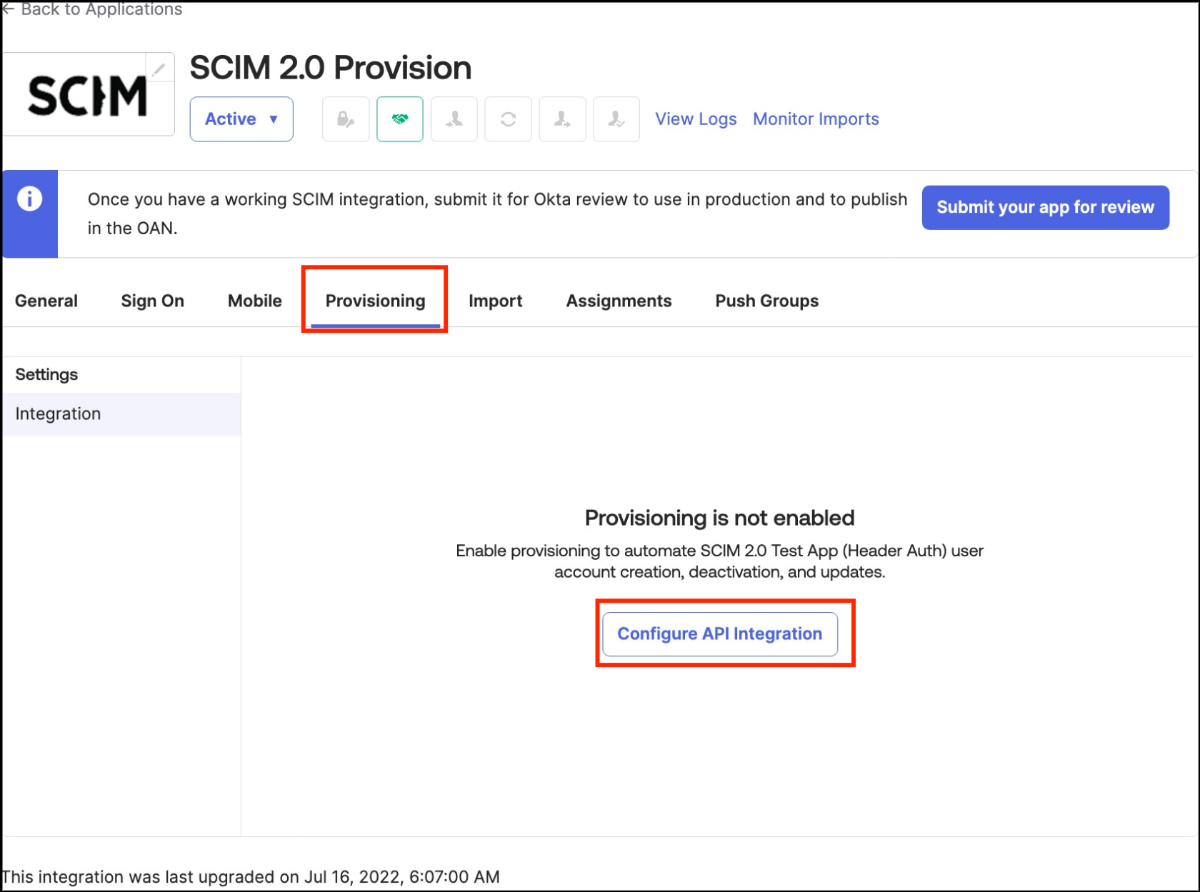
Task: Switch to the General tab
Action: point(46,301)
